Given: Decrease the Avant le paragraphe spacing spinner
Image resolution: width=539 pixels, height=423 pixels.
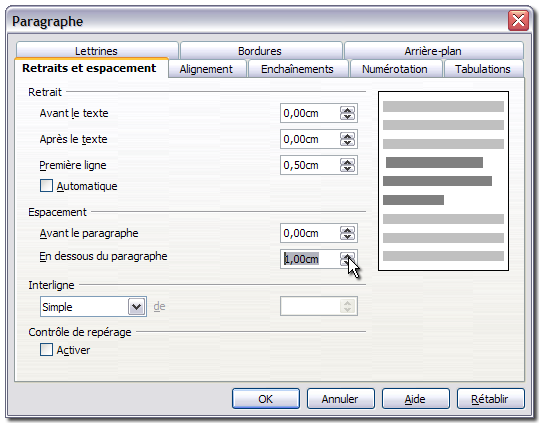Looking at the screenshot, I should click(348, 236).
